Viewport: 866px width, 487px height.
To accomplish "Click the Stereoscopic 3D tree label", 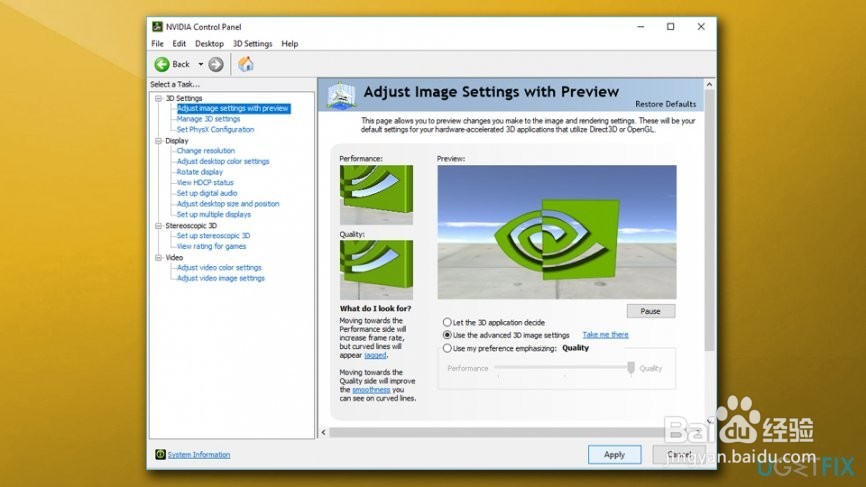I will click(x=191, y=226).
